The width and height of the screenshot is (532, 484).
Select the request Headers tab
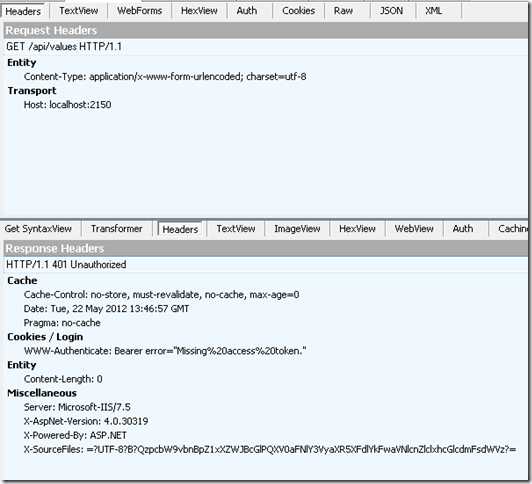[23, 12]
